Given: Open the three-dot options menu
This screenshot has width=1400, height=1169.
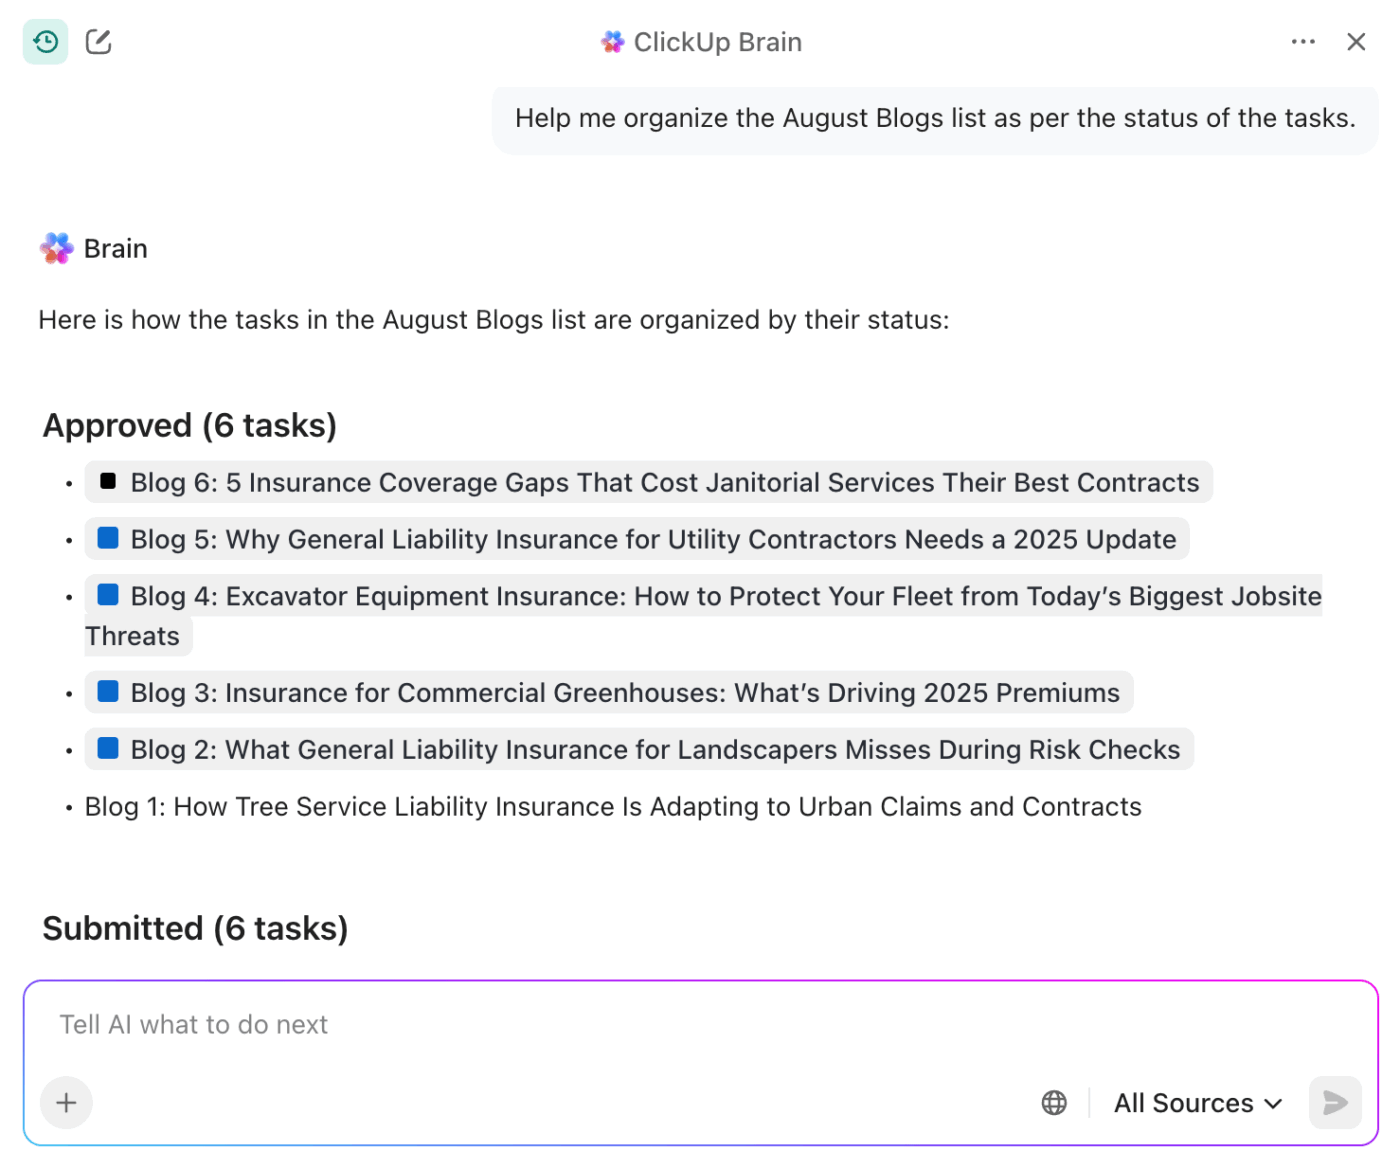Looking at the screenshot, I should click(x=1303, y=41).
